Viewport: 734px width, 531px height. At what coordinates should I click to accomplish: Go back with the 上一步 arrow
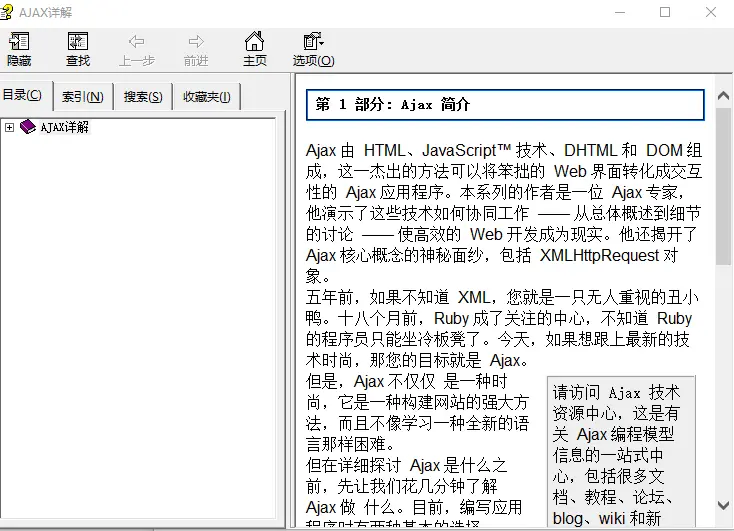(137, 49)
